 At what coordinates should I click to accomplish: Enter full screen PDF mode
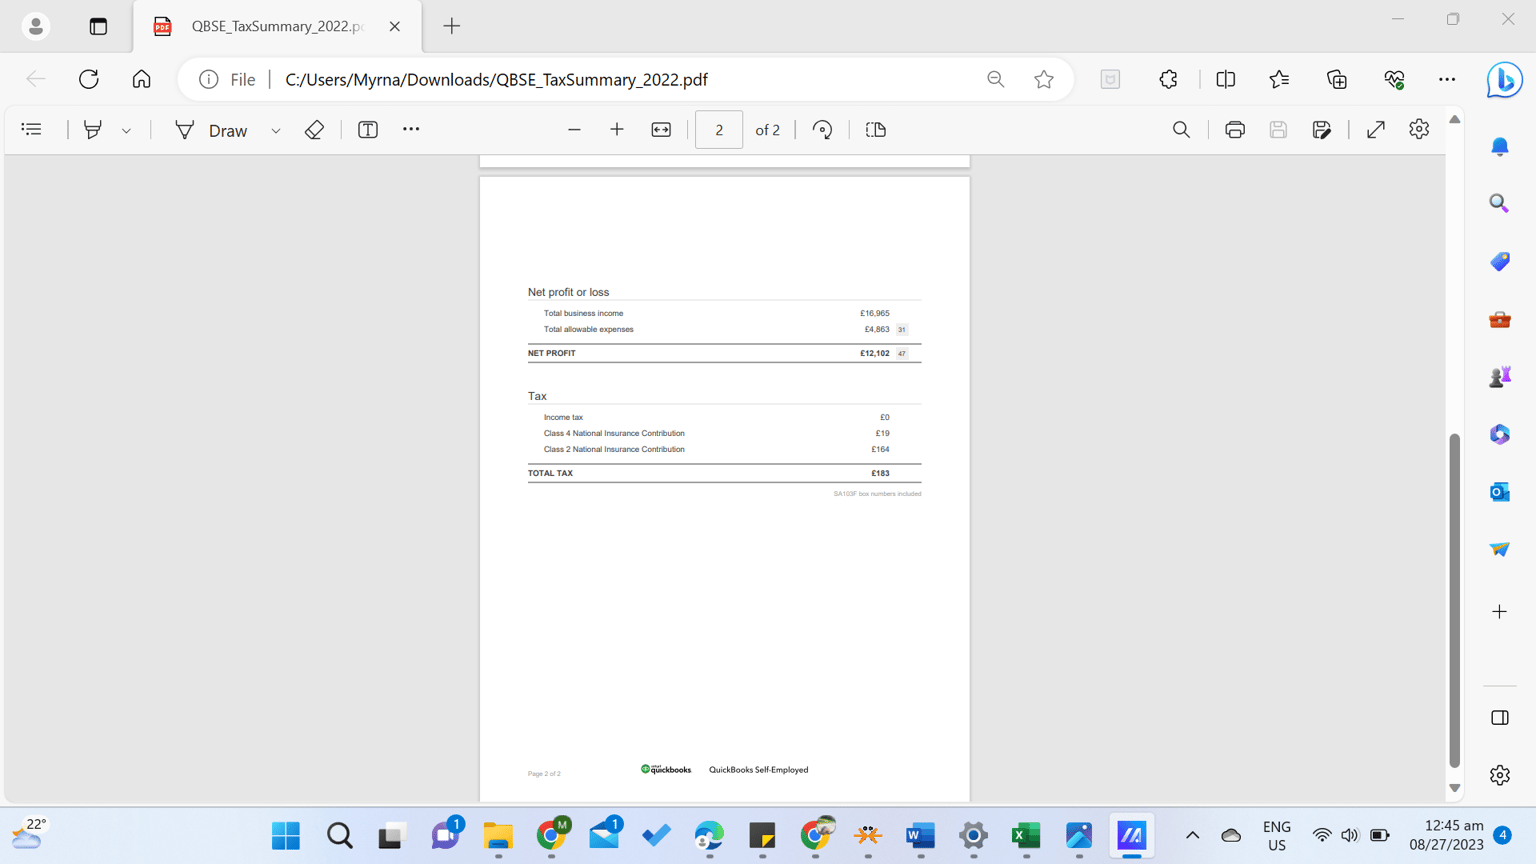(x=1376, y=130)
